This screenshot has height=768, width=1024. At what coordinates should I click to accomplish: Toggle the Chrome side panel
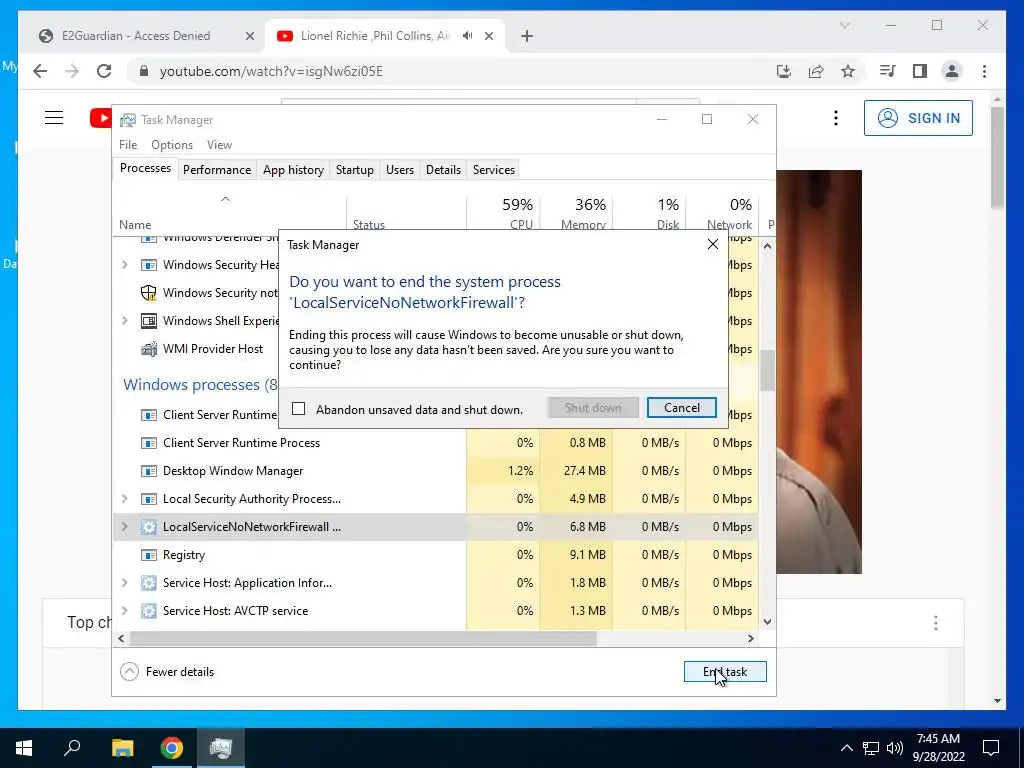pos(920,71)
